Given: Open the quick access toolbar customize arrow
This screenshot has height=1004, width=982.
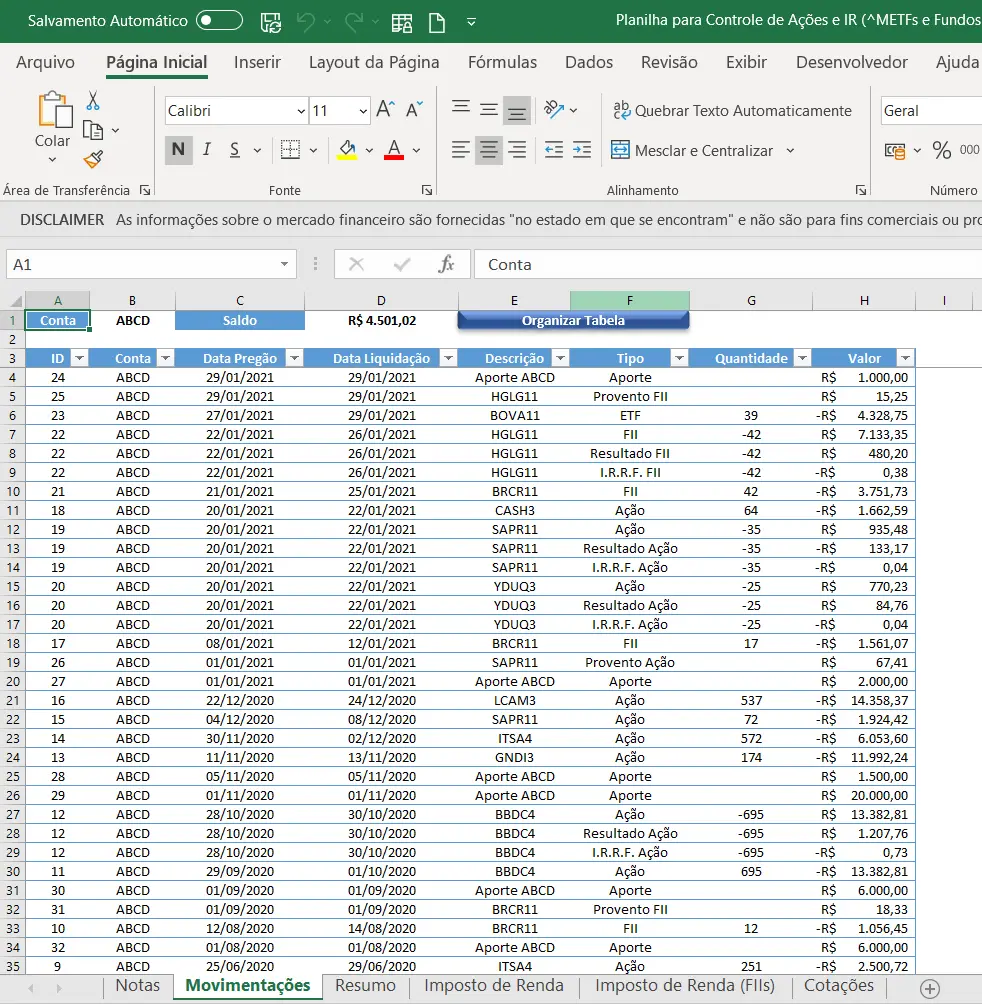Looking at the screenshot, I should tap(471, 22).
